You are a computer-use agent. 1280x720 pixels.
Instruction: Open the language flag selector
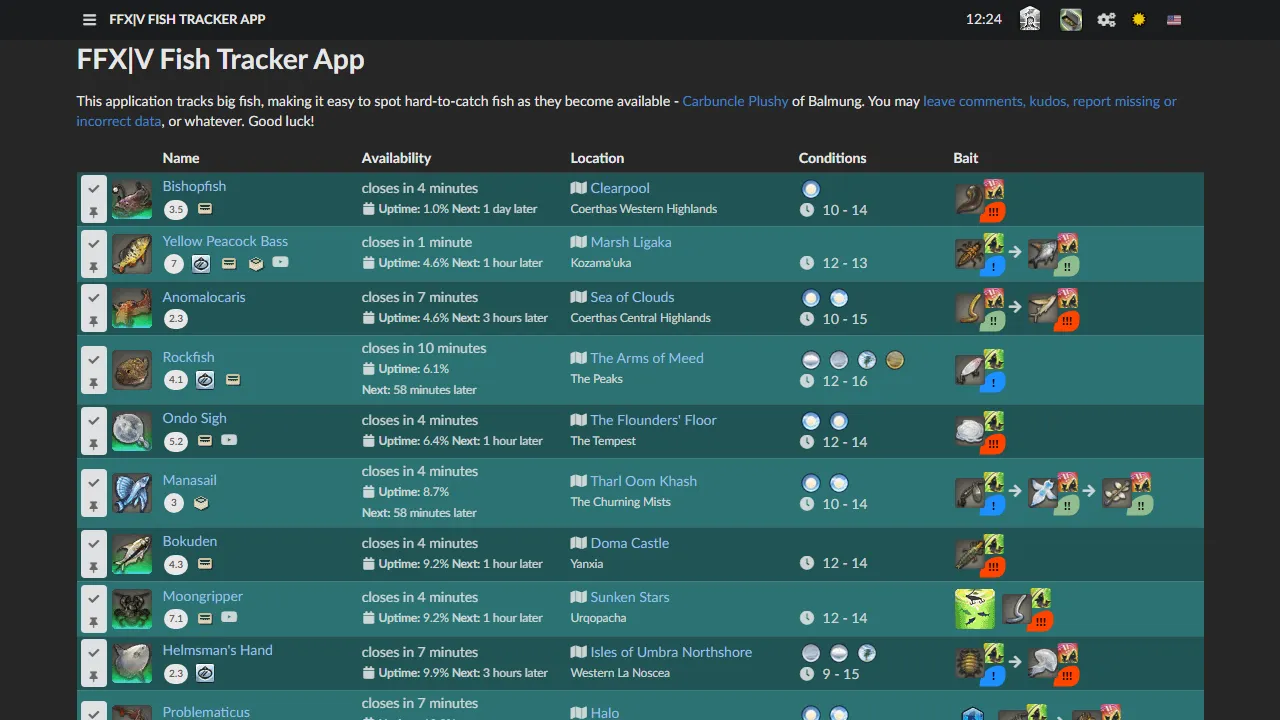(1173, 19)
